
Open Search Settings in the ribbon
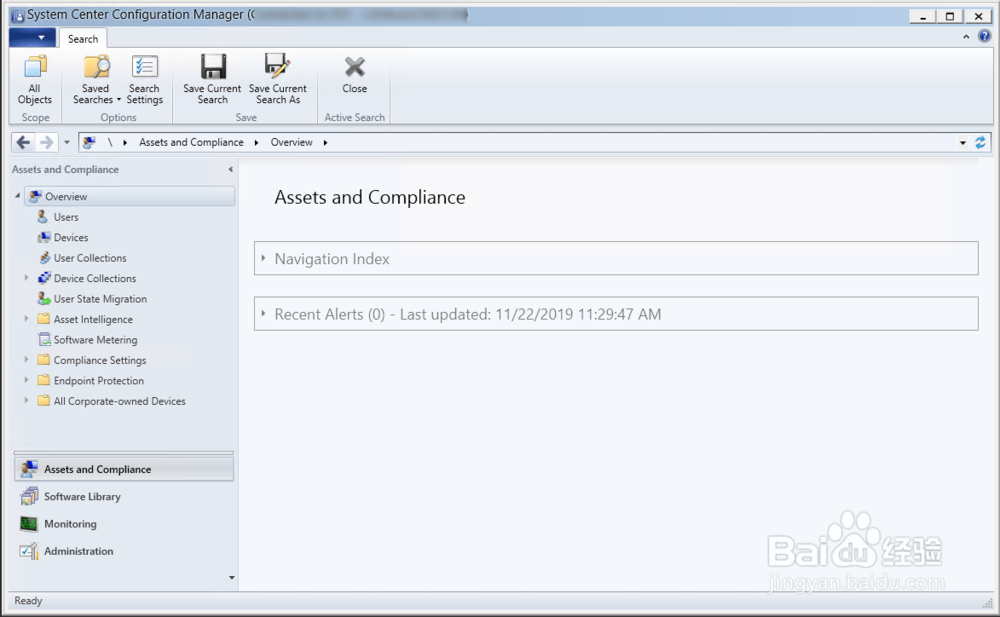click(145, 80)
